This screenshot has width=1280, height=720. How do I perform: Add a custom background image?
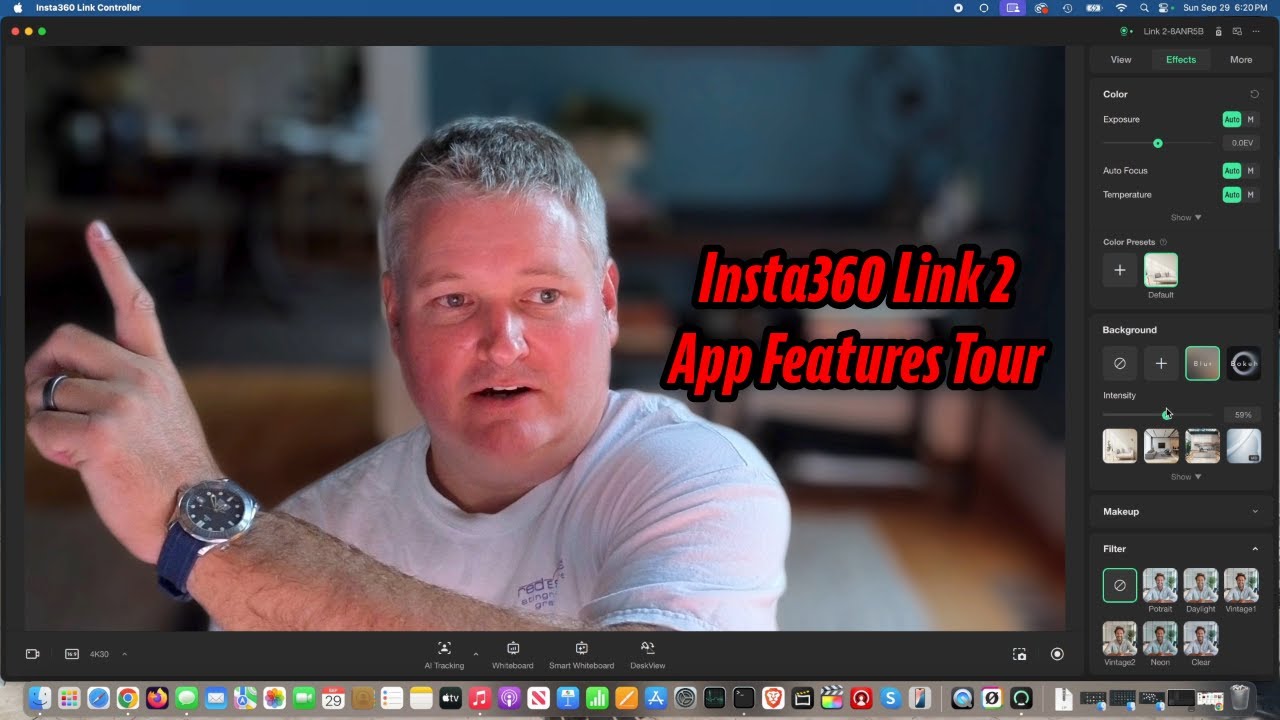pos(1161,364)
